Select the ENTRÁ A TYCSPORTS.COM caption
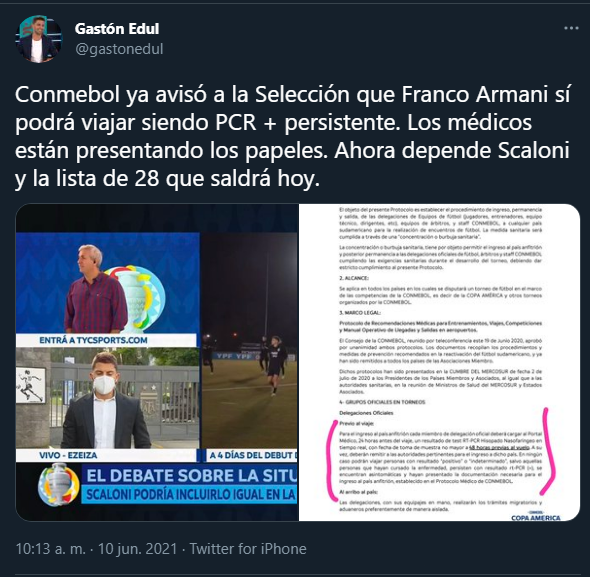The width and height of the screenshot is (590, 577). click(93, 340)
